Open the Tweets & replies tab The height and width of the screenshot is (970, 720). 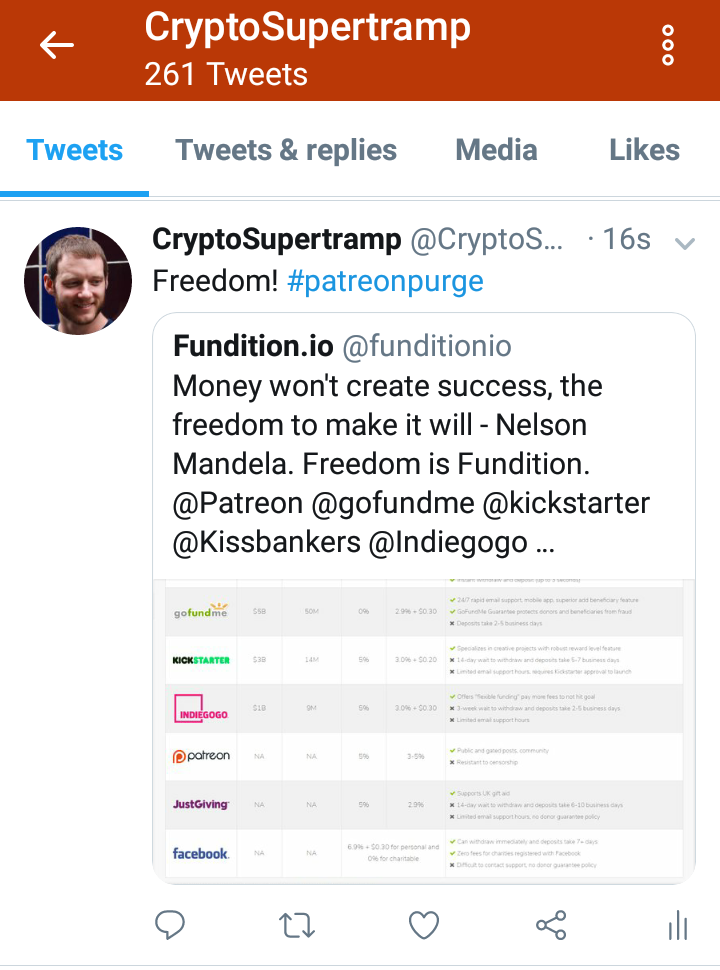click(286, 151)
